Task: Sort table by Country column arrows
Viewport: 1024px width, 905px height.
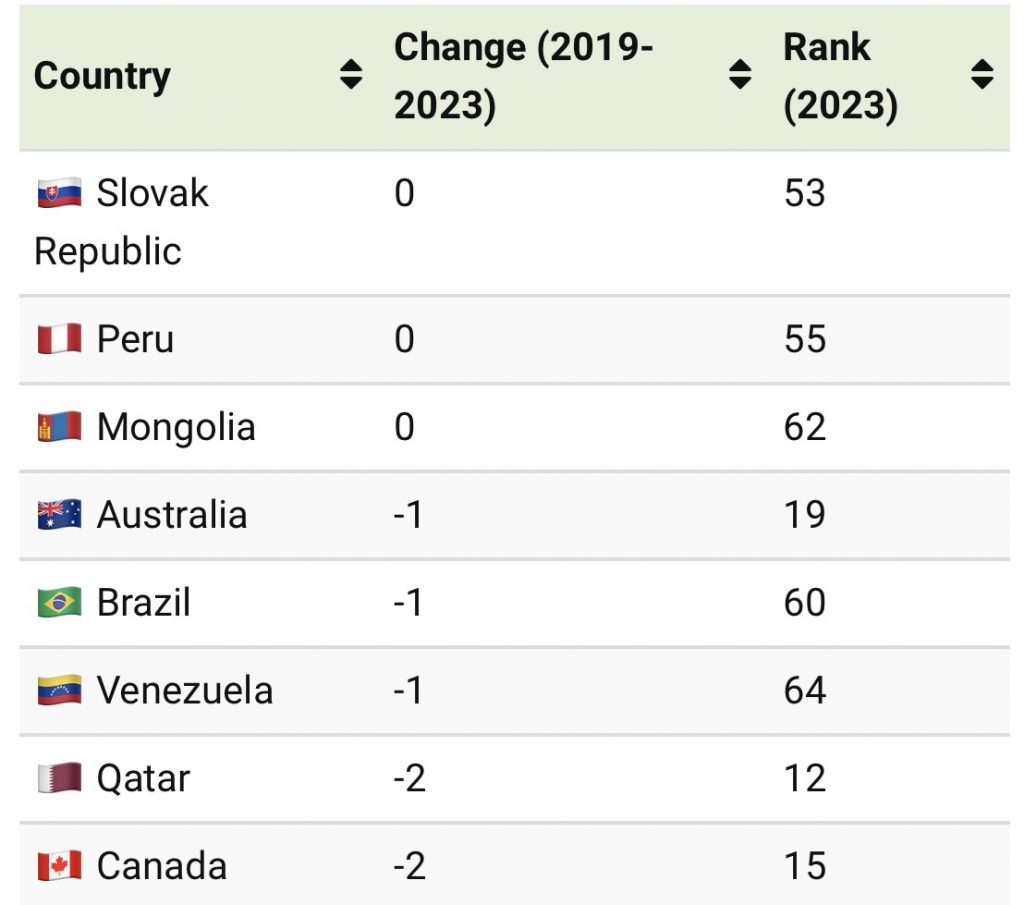Action: [350, 75]
